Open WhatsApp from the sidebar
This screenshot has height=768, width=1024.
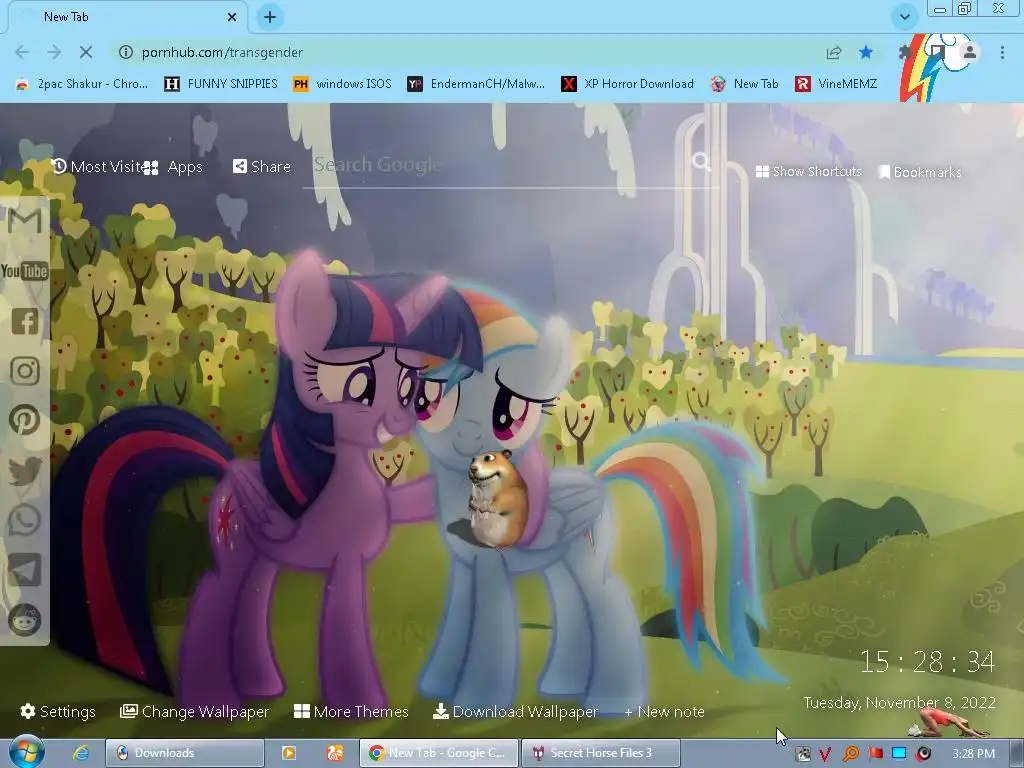(25, 520)
